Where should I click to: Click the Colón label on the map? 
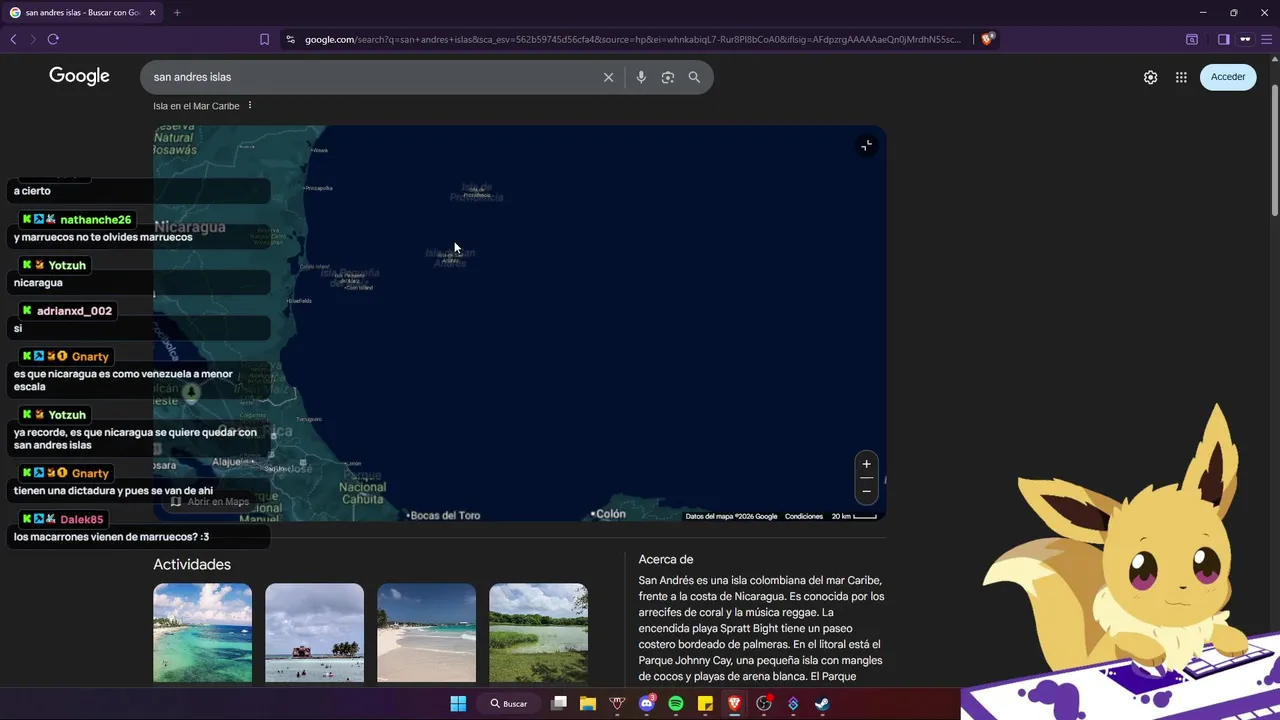[609, 514]
